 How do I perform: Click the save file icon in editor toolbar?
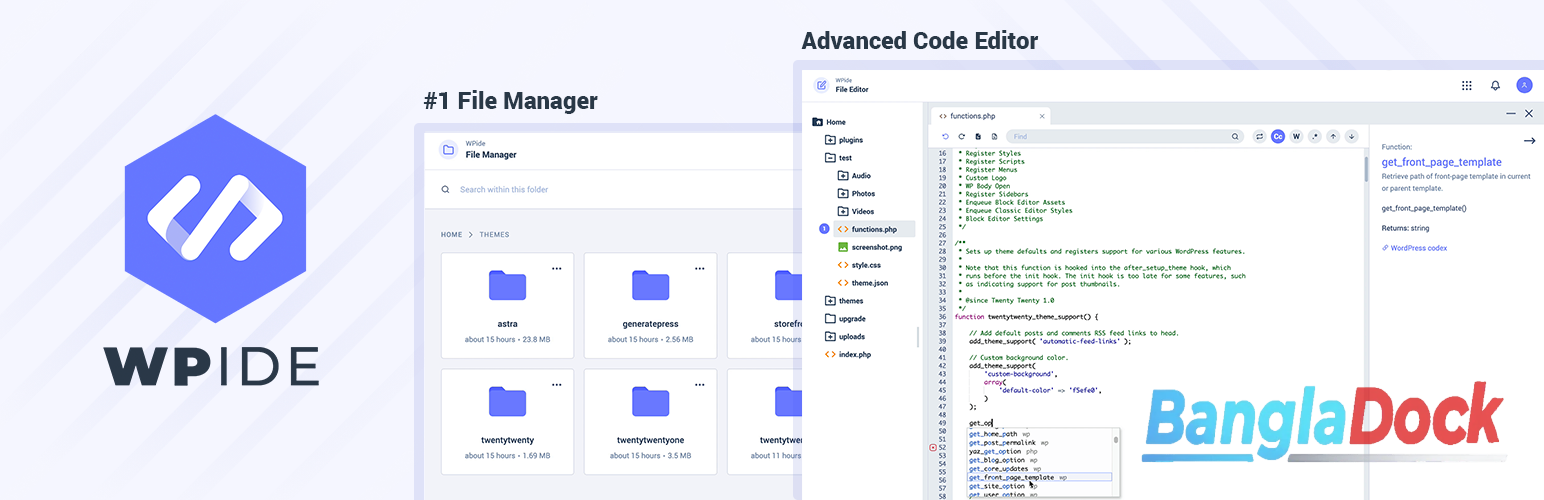click(978, 136)
